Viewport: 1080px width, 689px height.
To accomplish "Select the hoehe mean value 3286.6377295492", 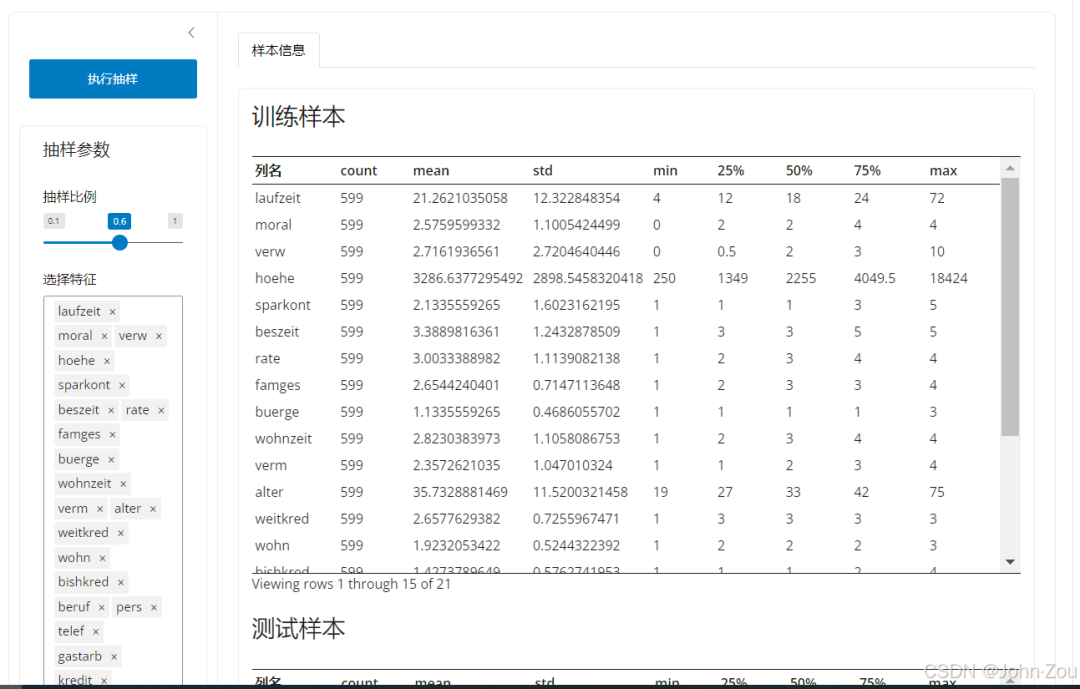I will (468, 278).
